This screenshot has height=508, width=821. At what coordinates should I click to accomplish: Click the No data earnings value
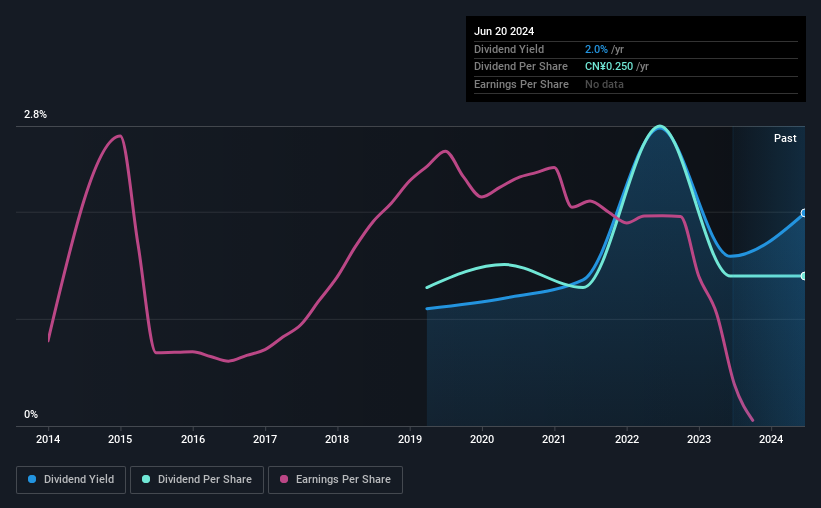(604, 84)
